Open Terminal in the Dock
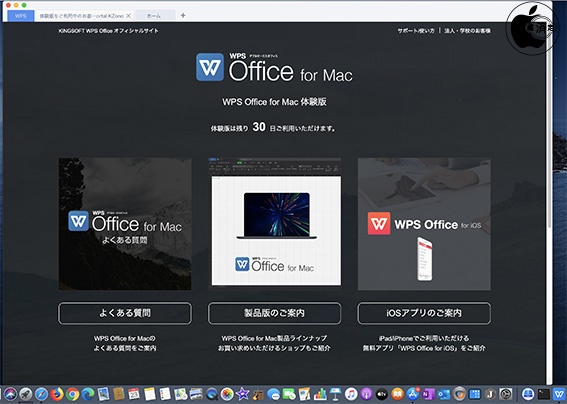Viewport: 567px width, 404px height. (x=543, y=394)
